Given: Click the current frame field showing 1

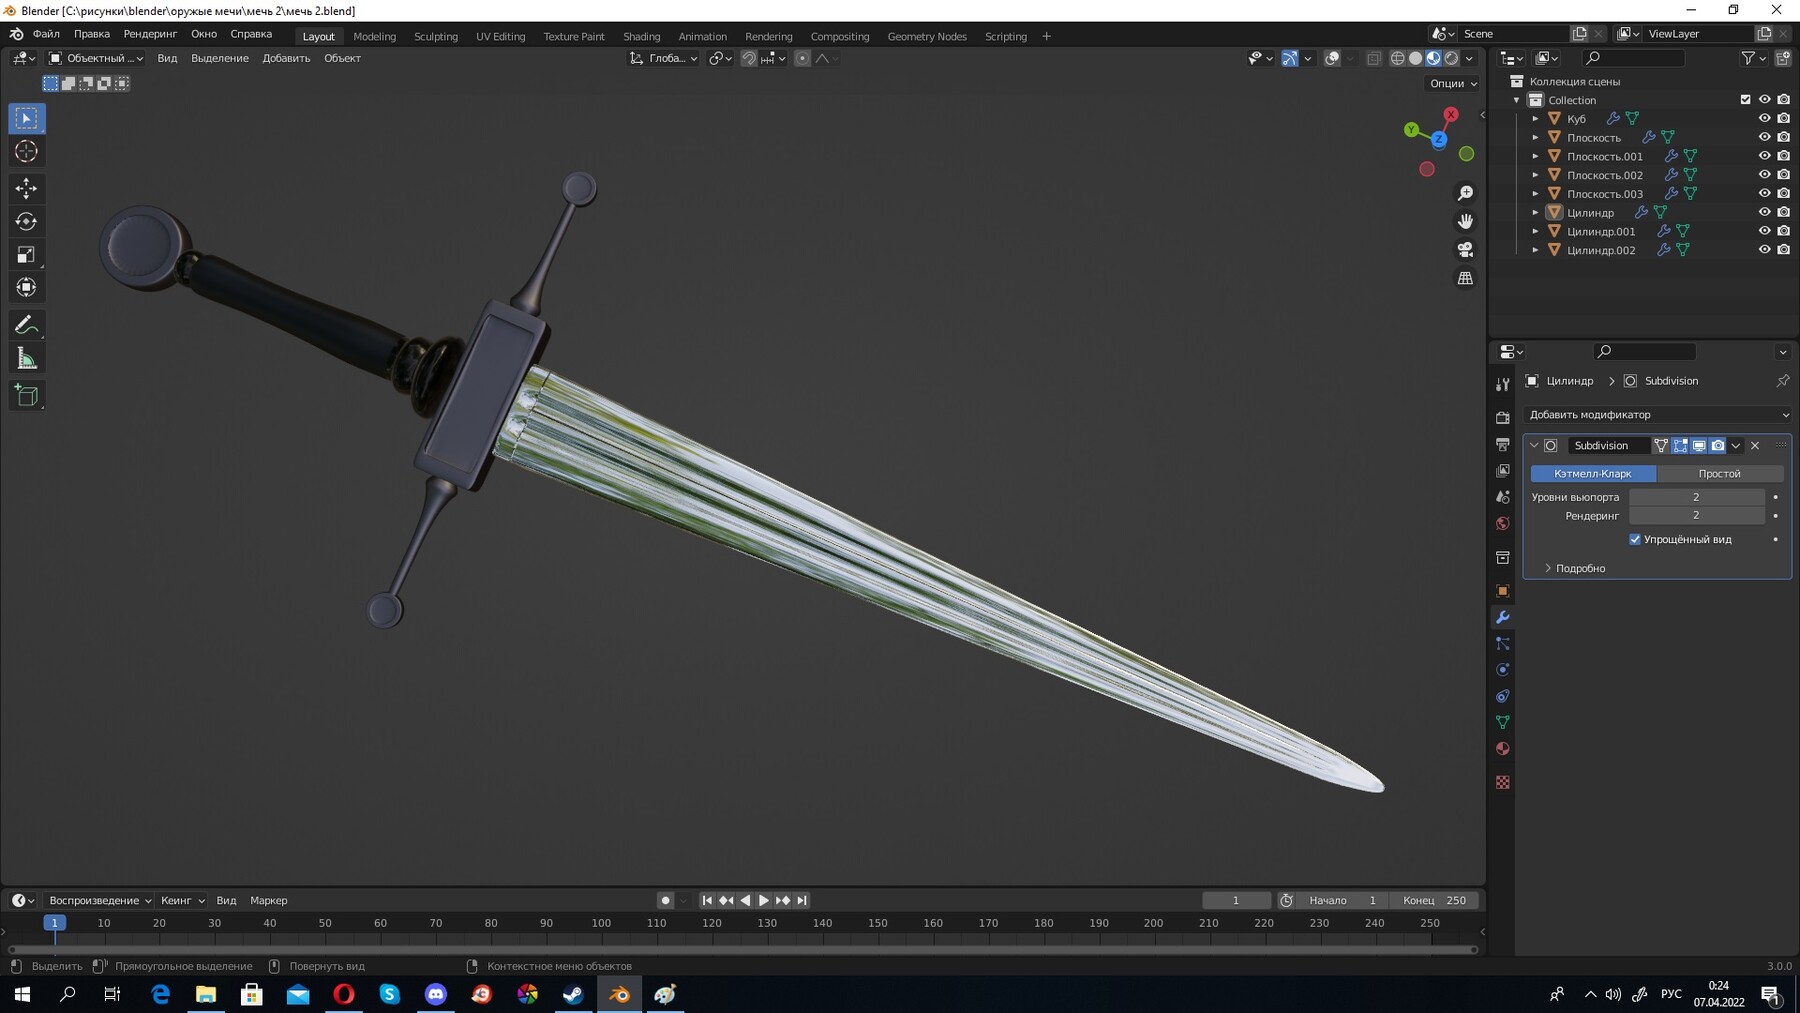Looking at the screenshot, I should (1236, 900).
